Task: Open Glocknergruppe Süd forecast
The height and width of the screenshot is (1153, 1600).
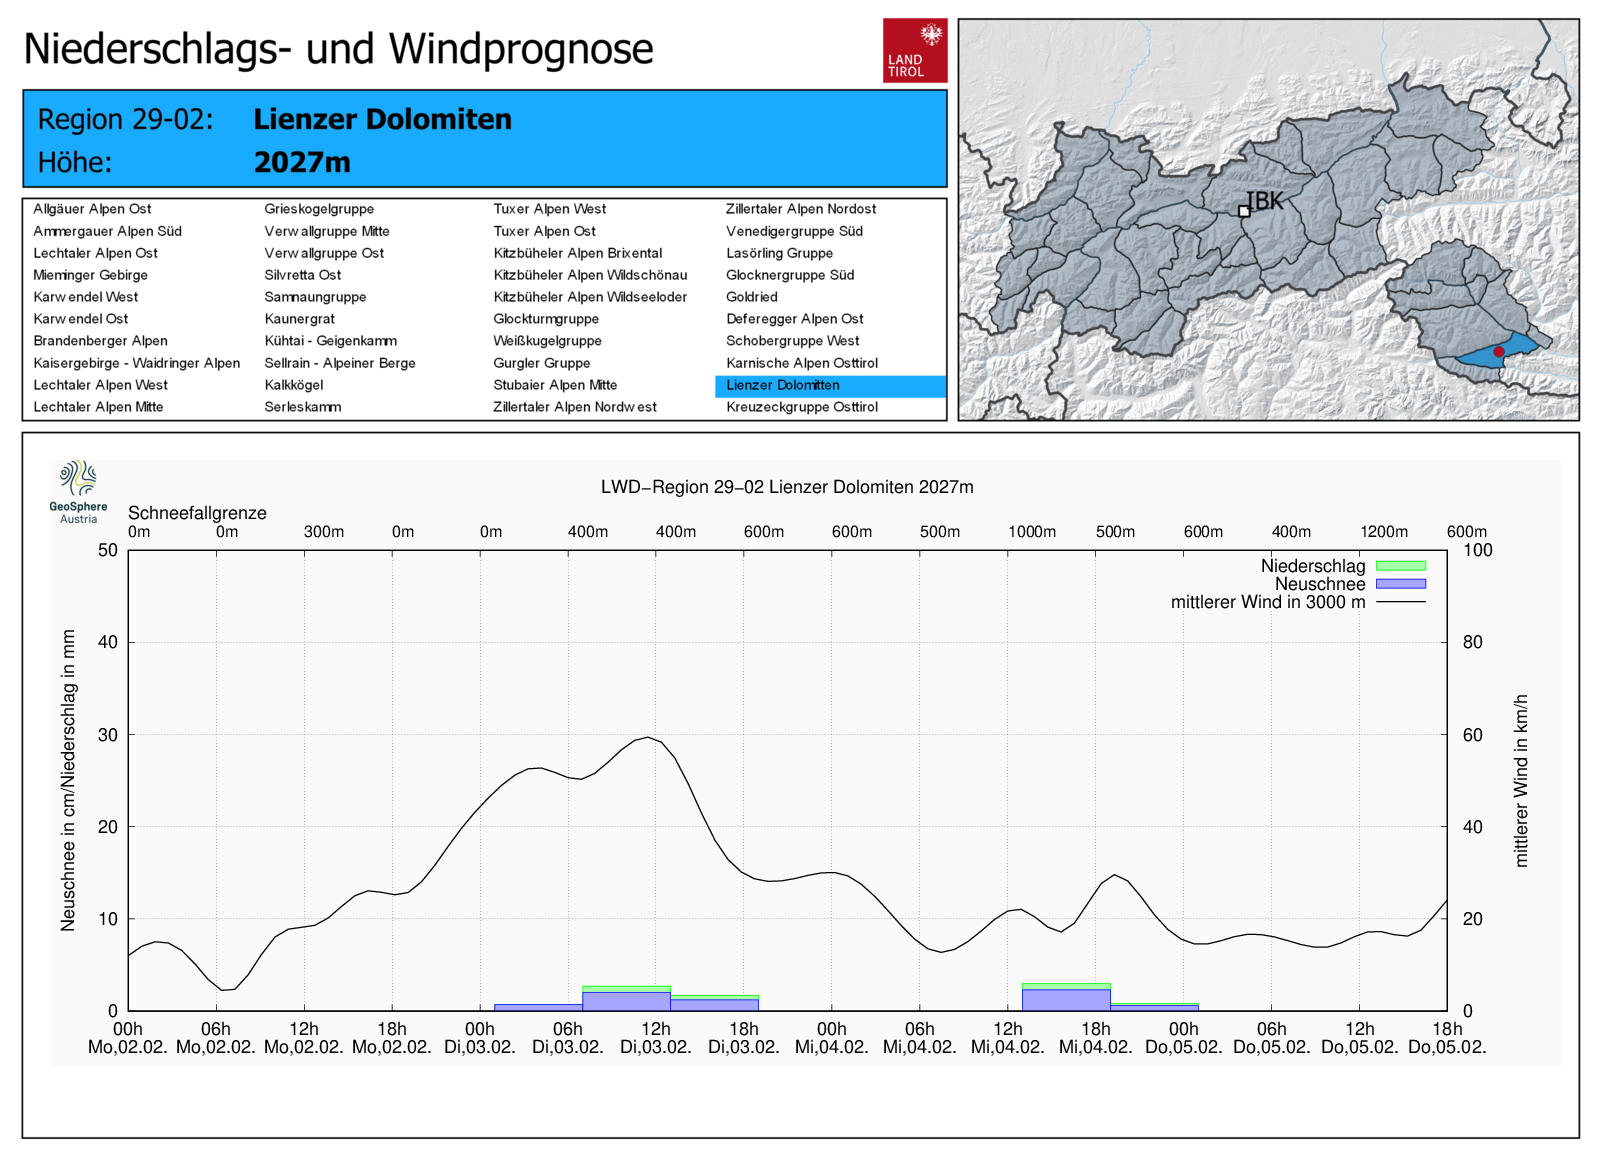Action: click(789, 275)
